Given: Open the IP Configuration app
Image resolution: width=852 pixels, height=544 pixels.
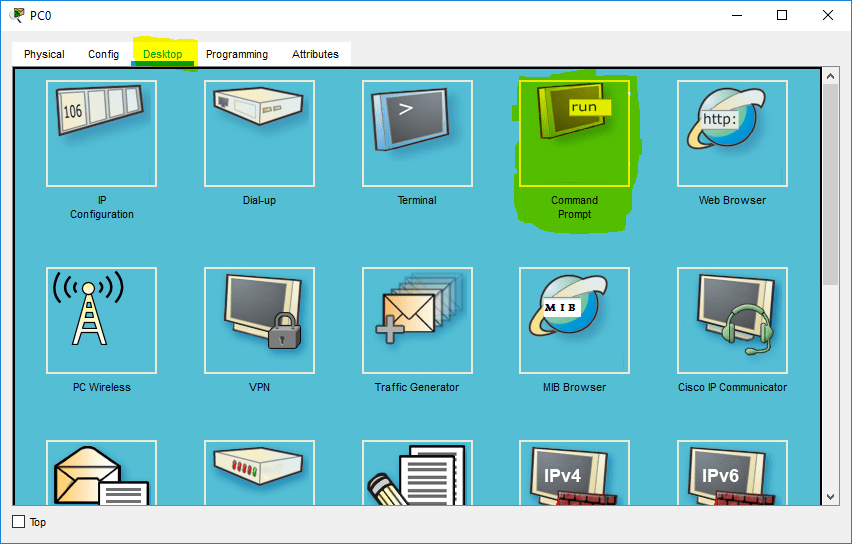Looking at the screenshot, I should tap(101, 133).
